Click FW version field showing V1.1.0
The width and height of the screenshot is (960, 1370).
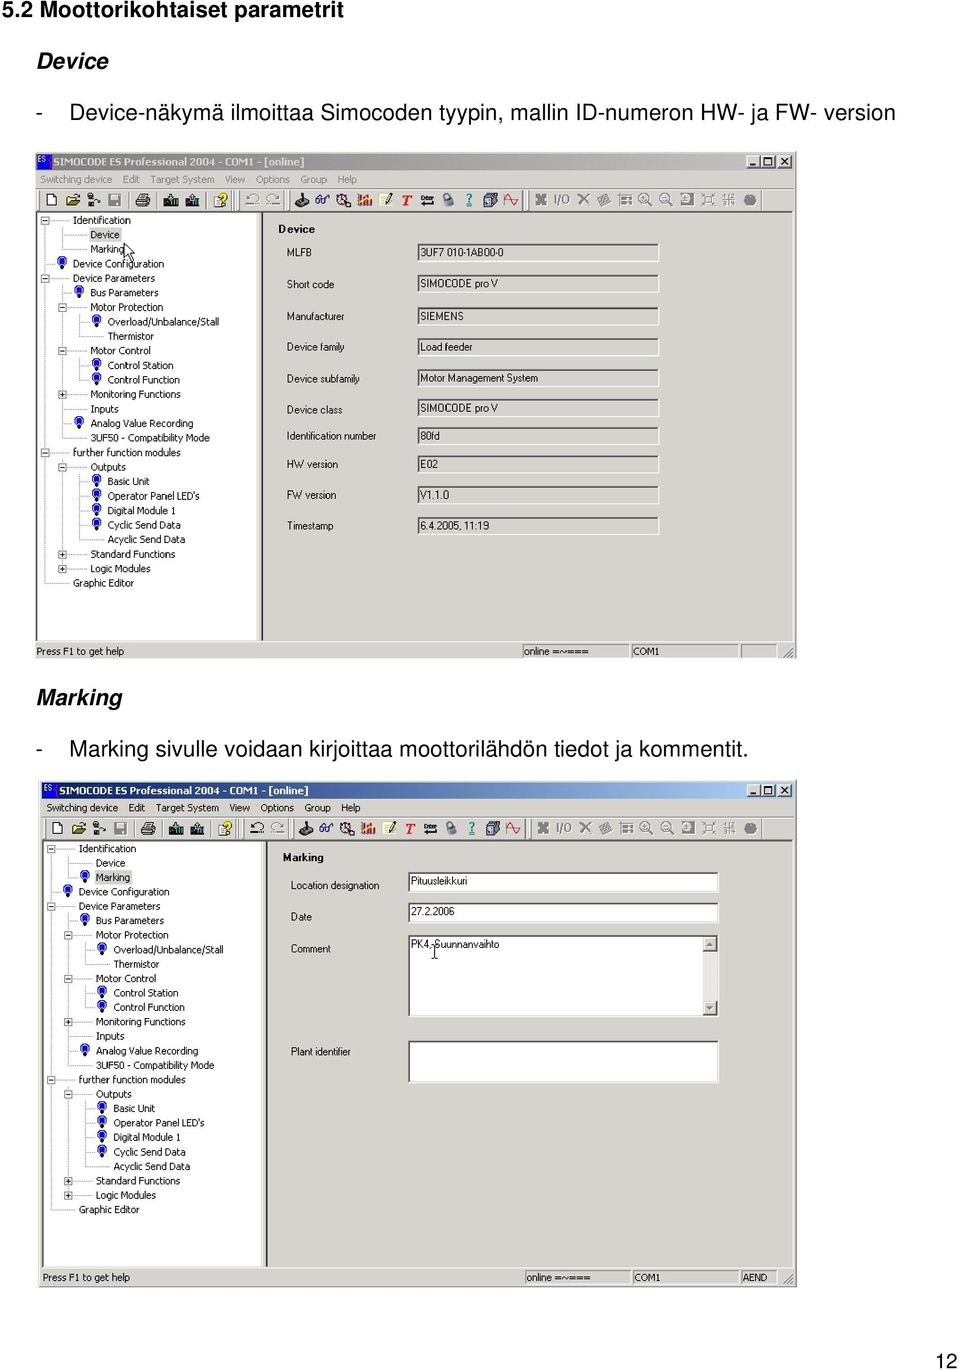click(x=538, y=495)
